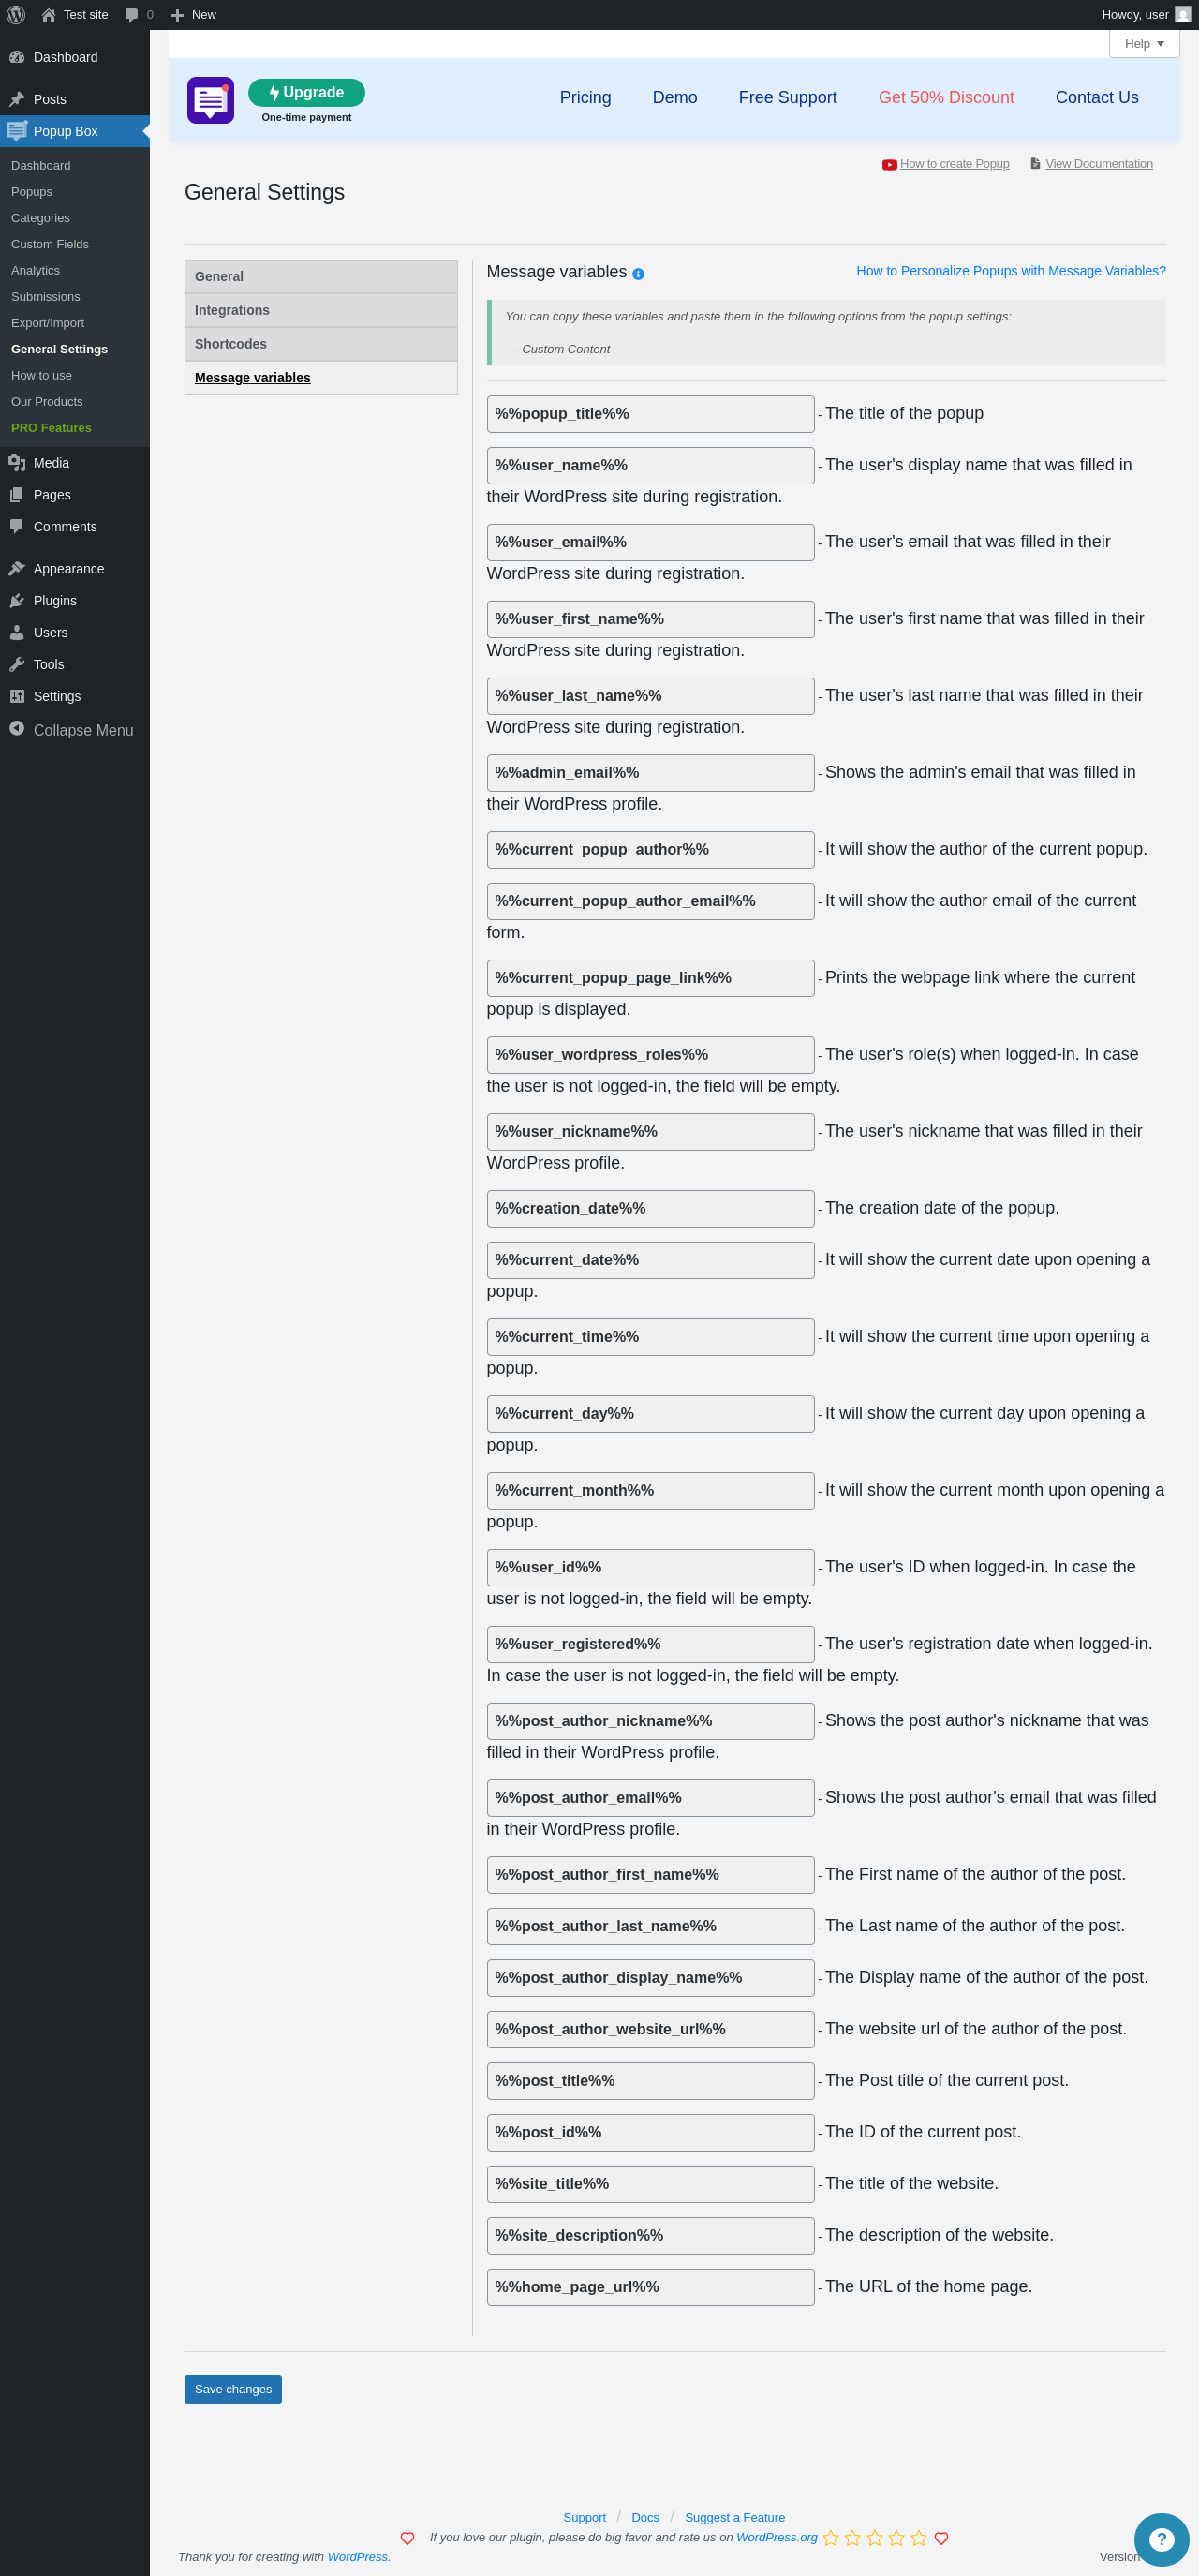
Task: Open the New content menu in admin bar
Action: tap(193, 15)
